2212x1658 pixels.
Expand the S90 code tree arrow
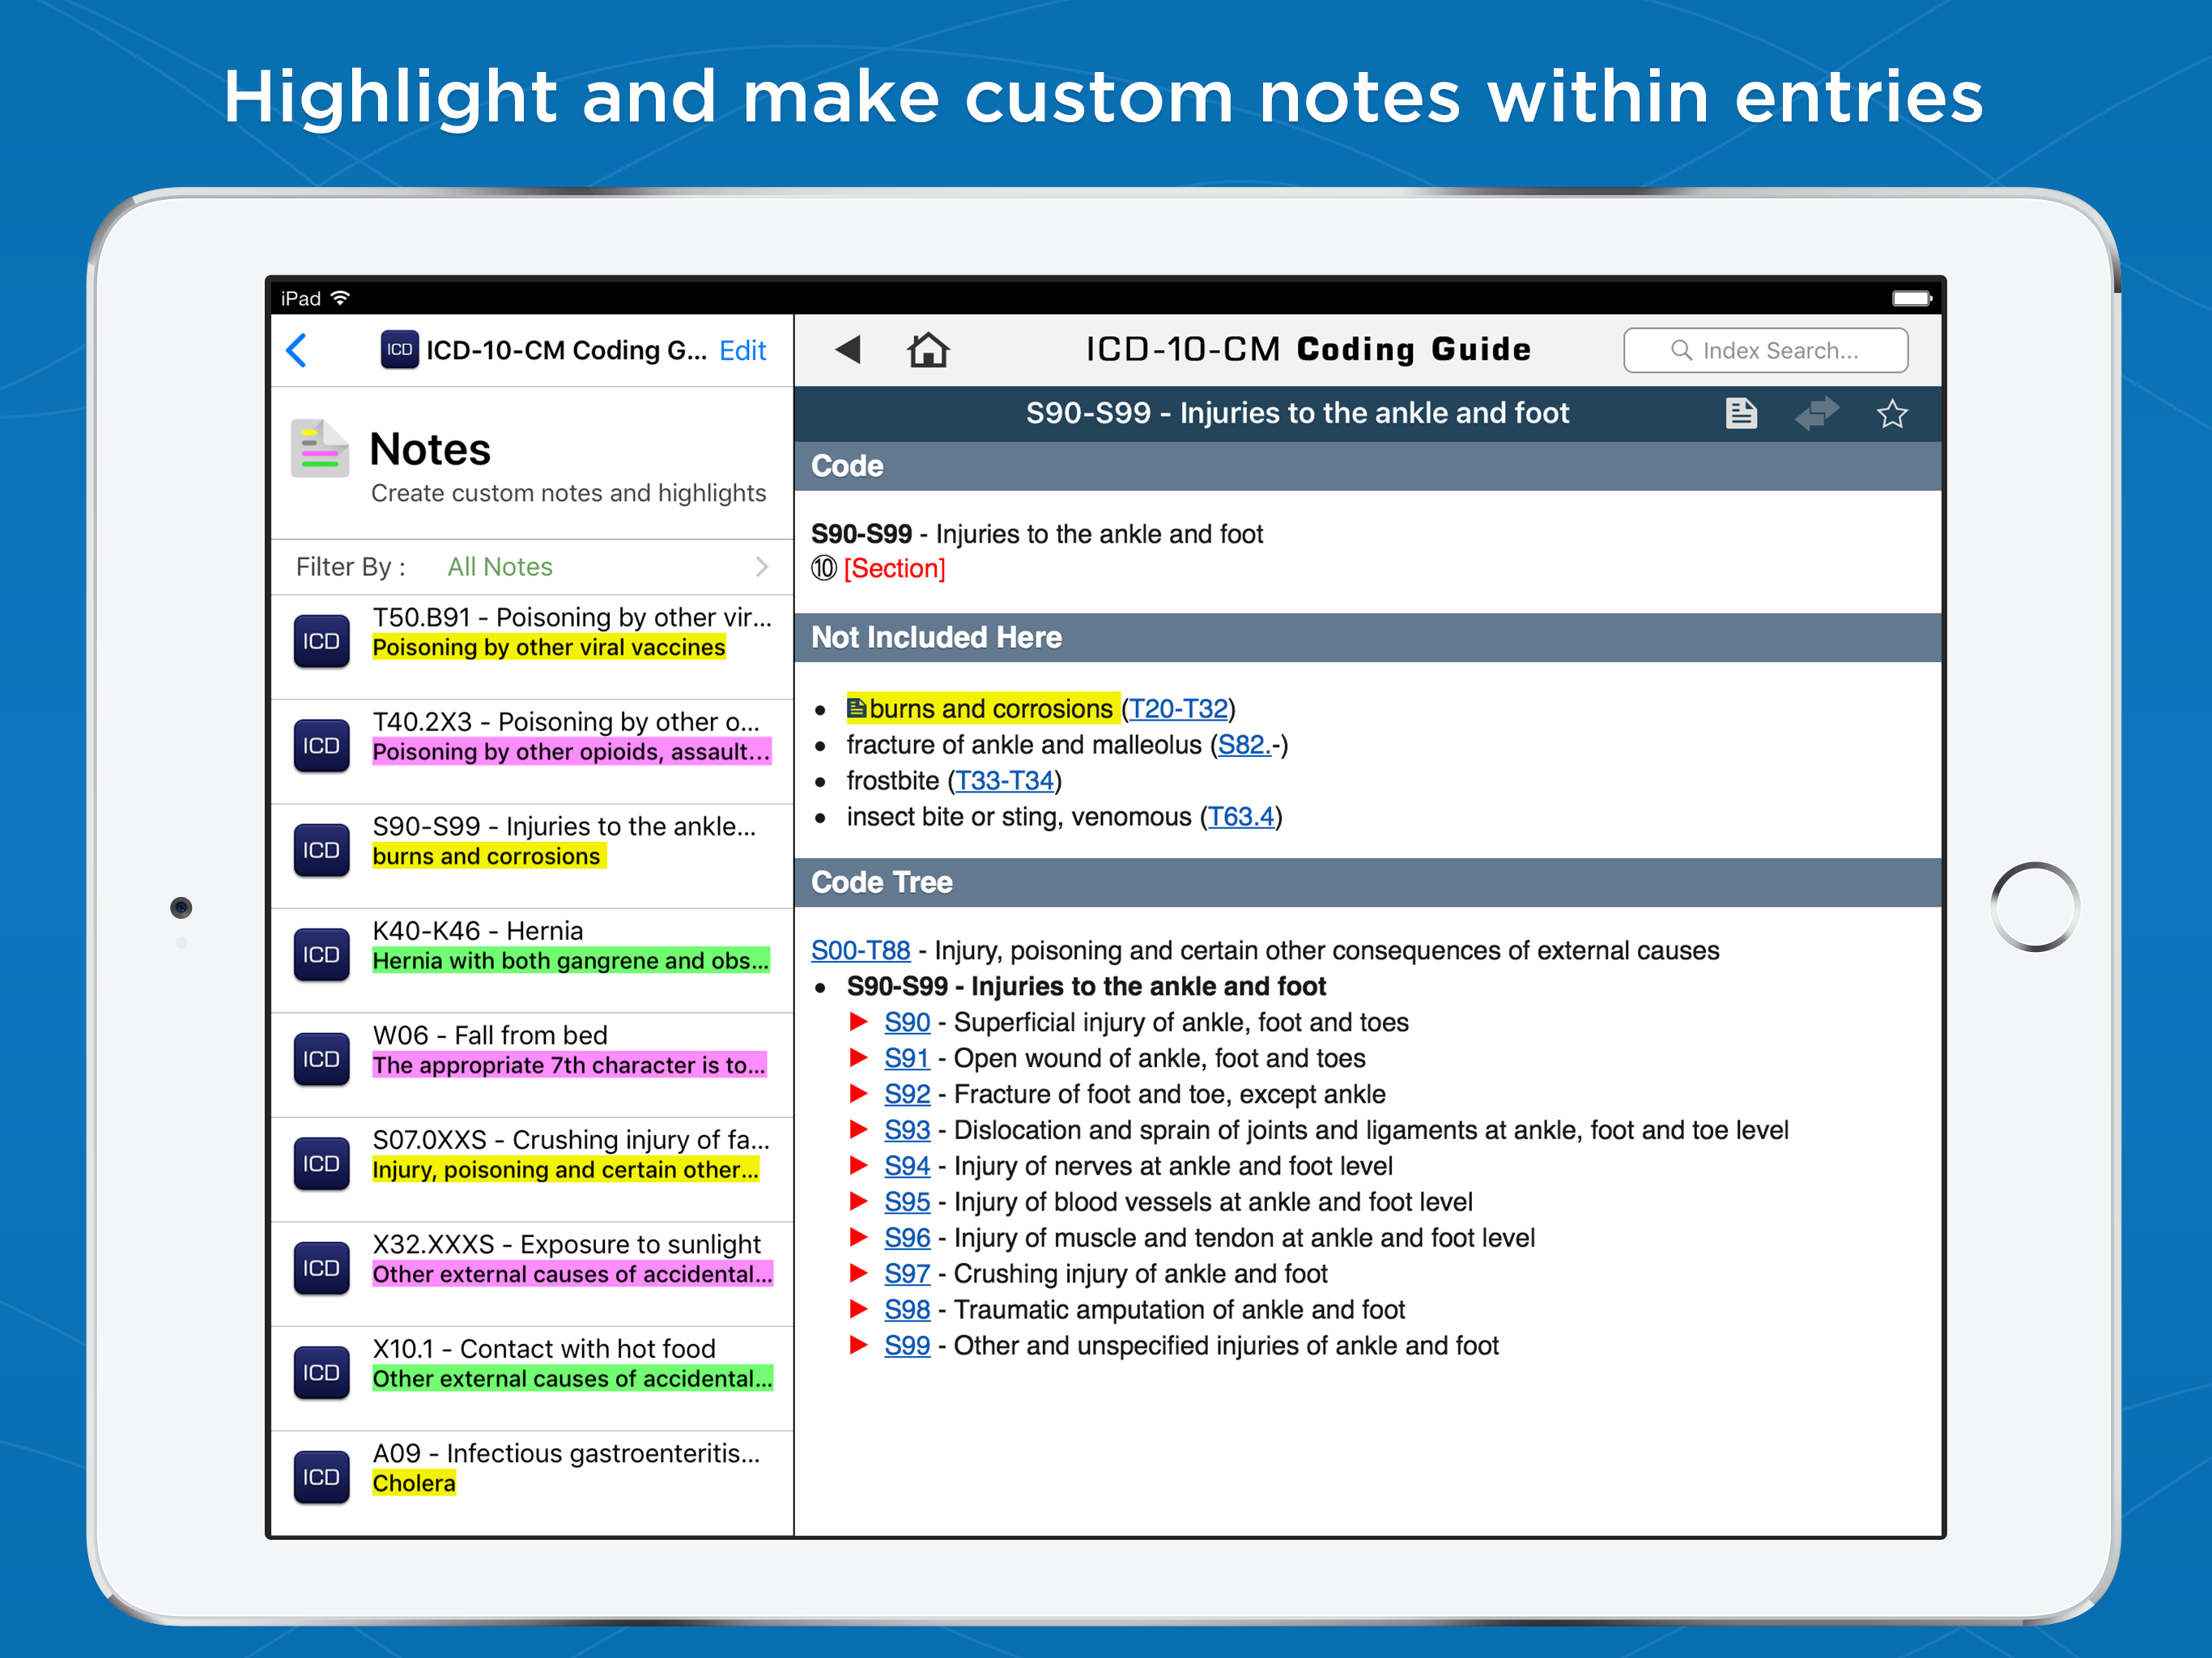tap(858, 1021)
